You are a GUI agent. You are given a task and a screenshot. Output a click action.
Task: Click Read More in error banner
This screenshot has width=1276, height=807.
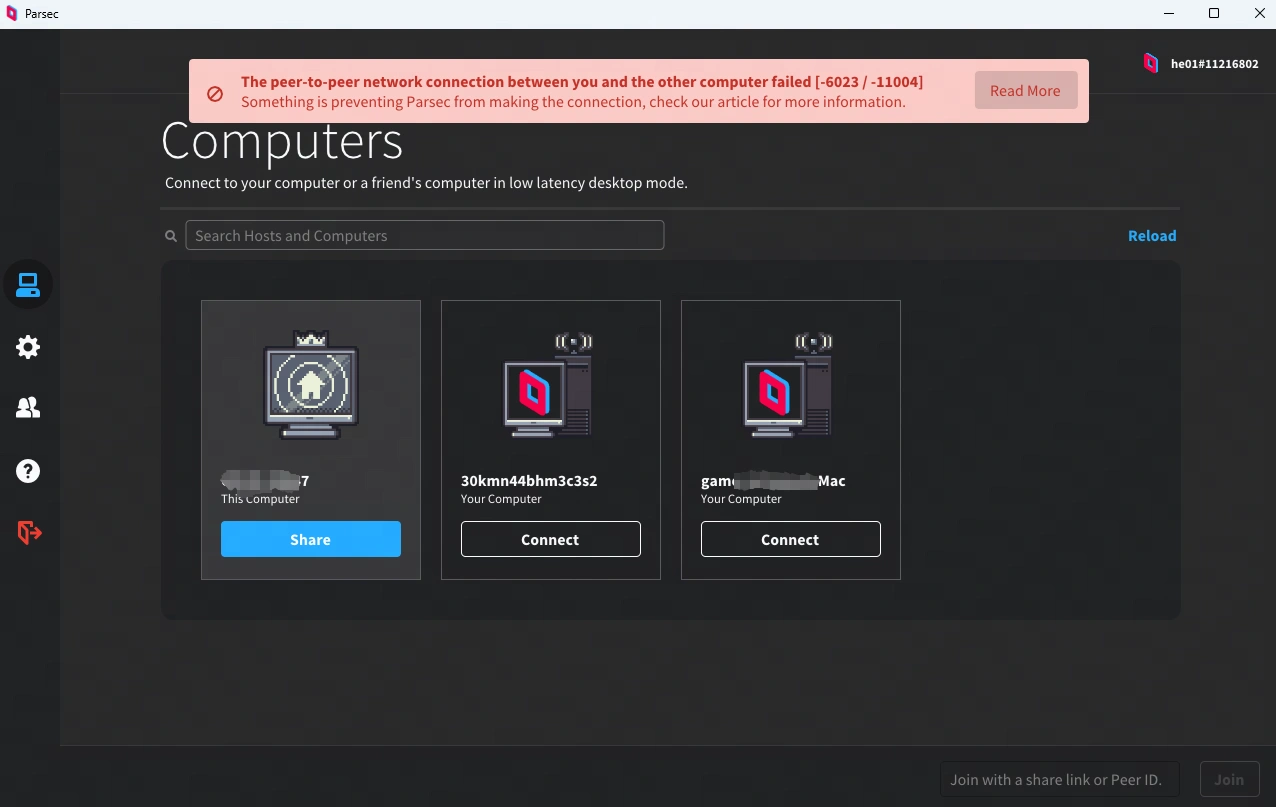[1025, 91]
